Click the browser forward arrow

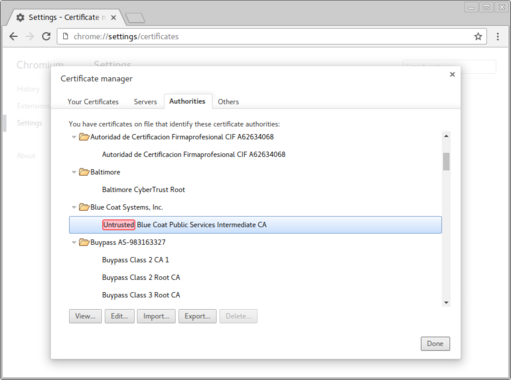click(x=30, y=36)
